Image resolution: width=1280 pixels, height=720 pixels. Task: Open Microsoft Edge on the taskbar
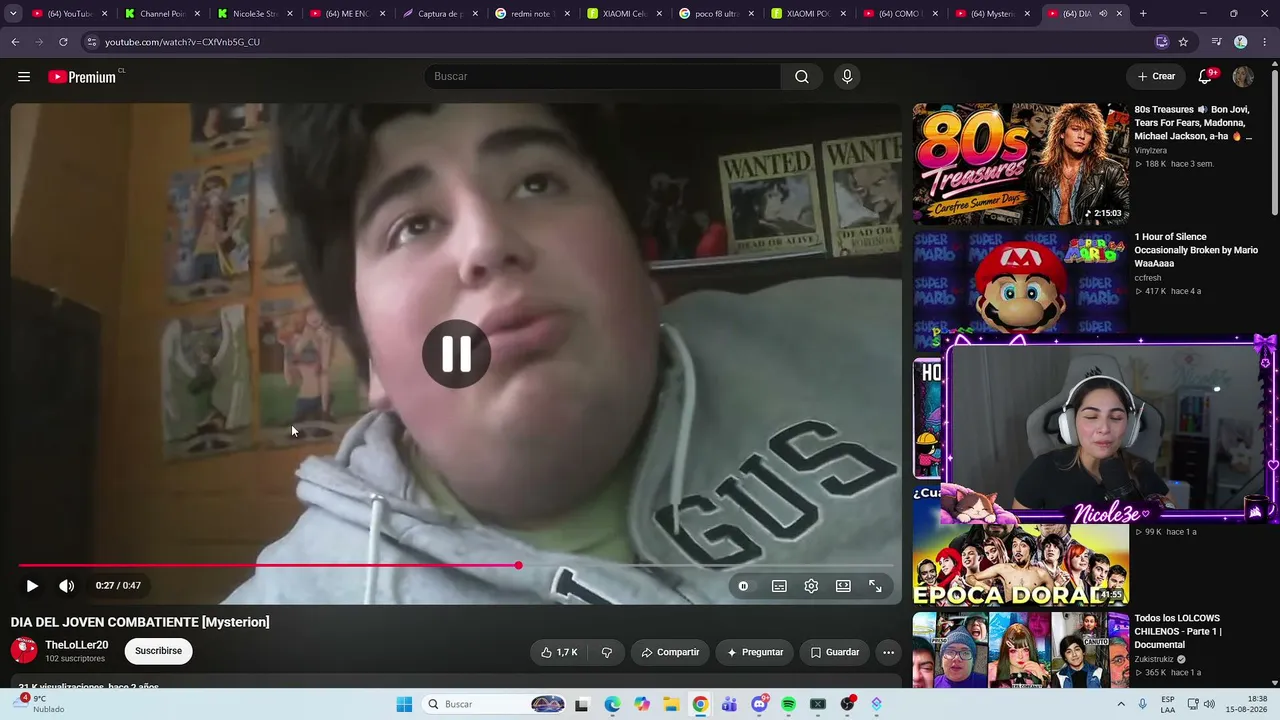(x=612, y=704)
